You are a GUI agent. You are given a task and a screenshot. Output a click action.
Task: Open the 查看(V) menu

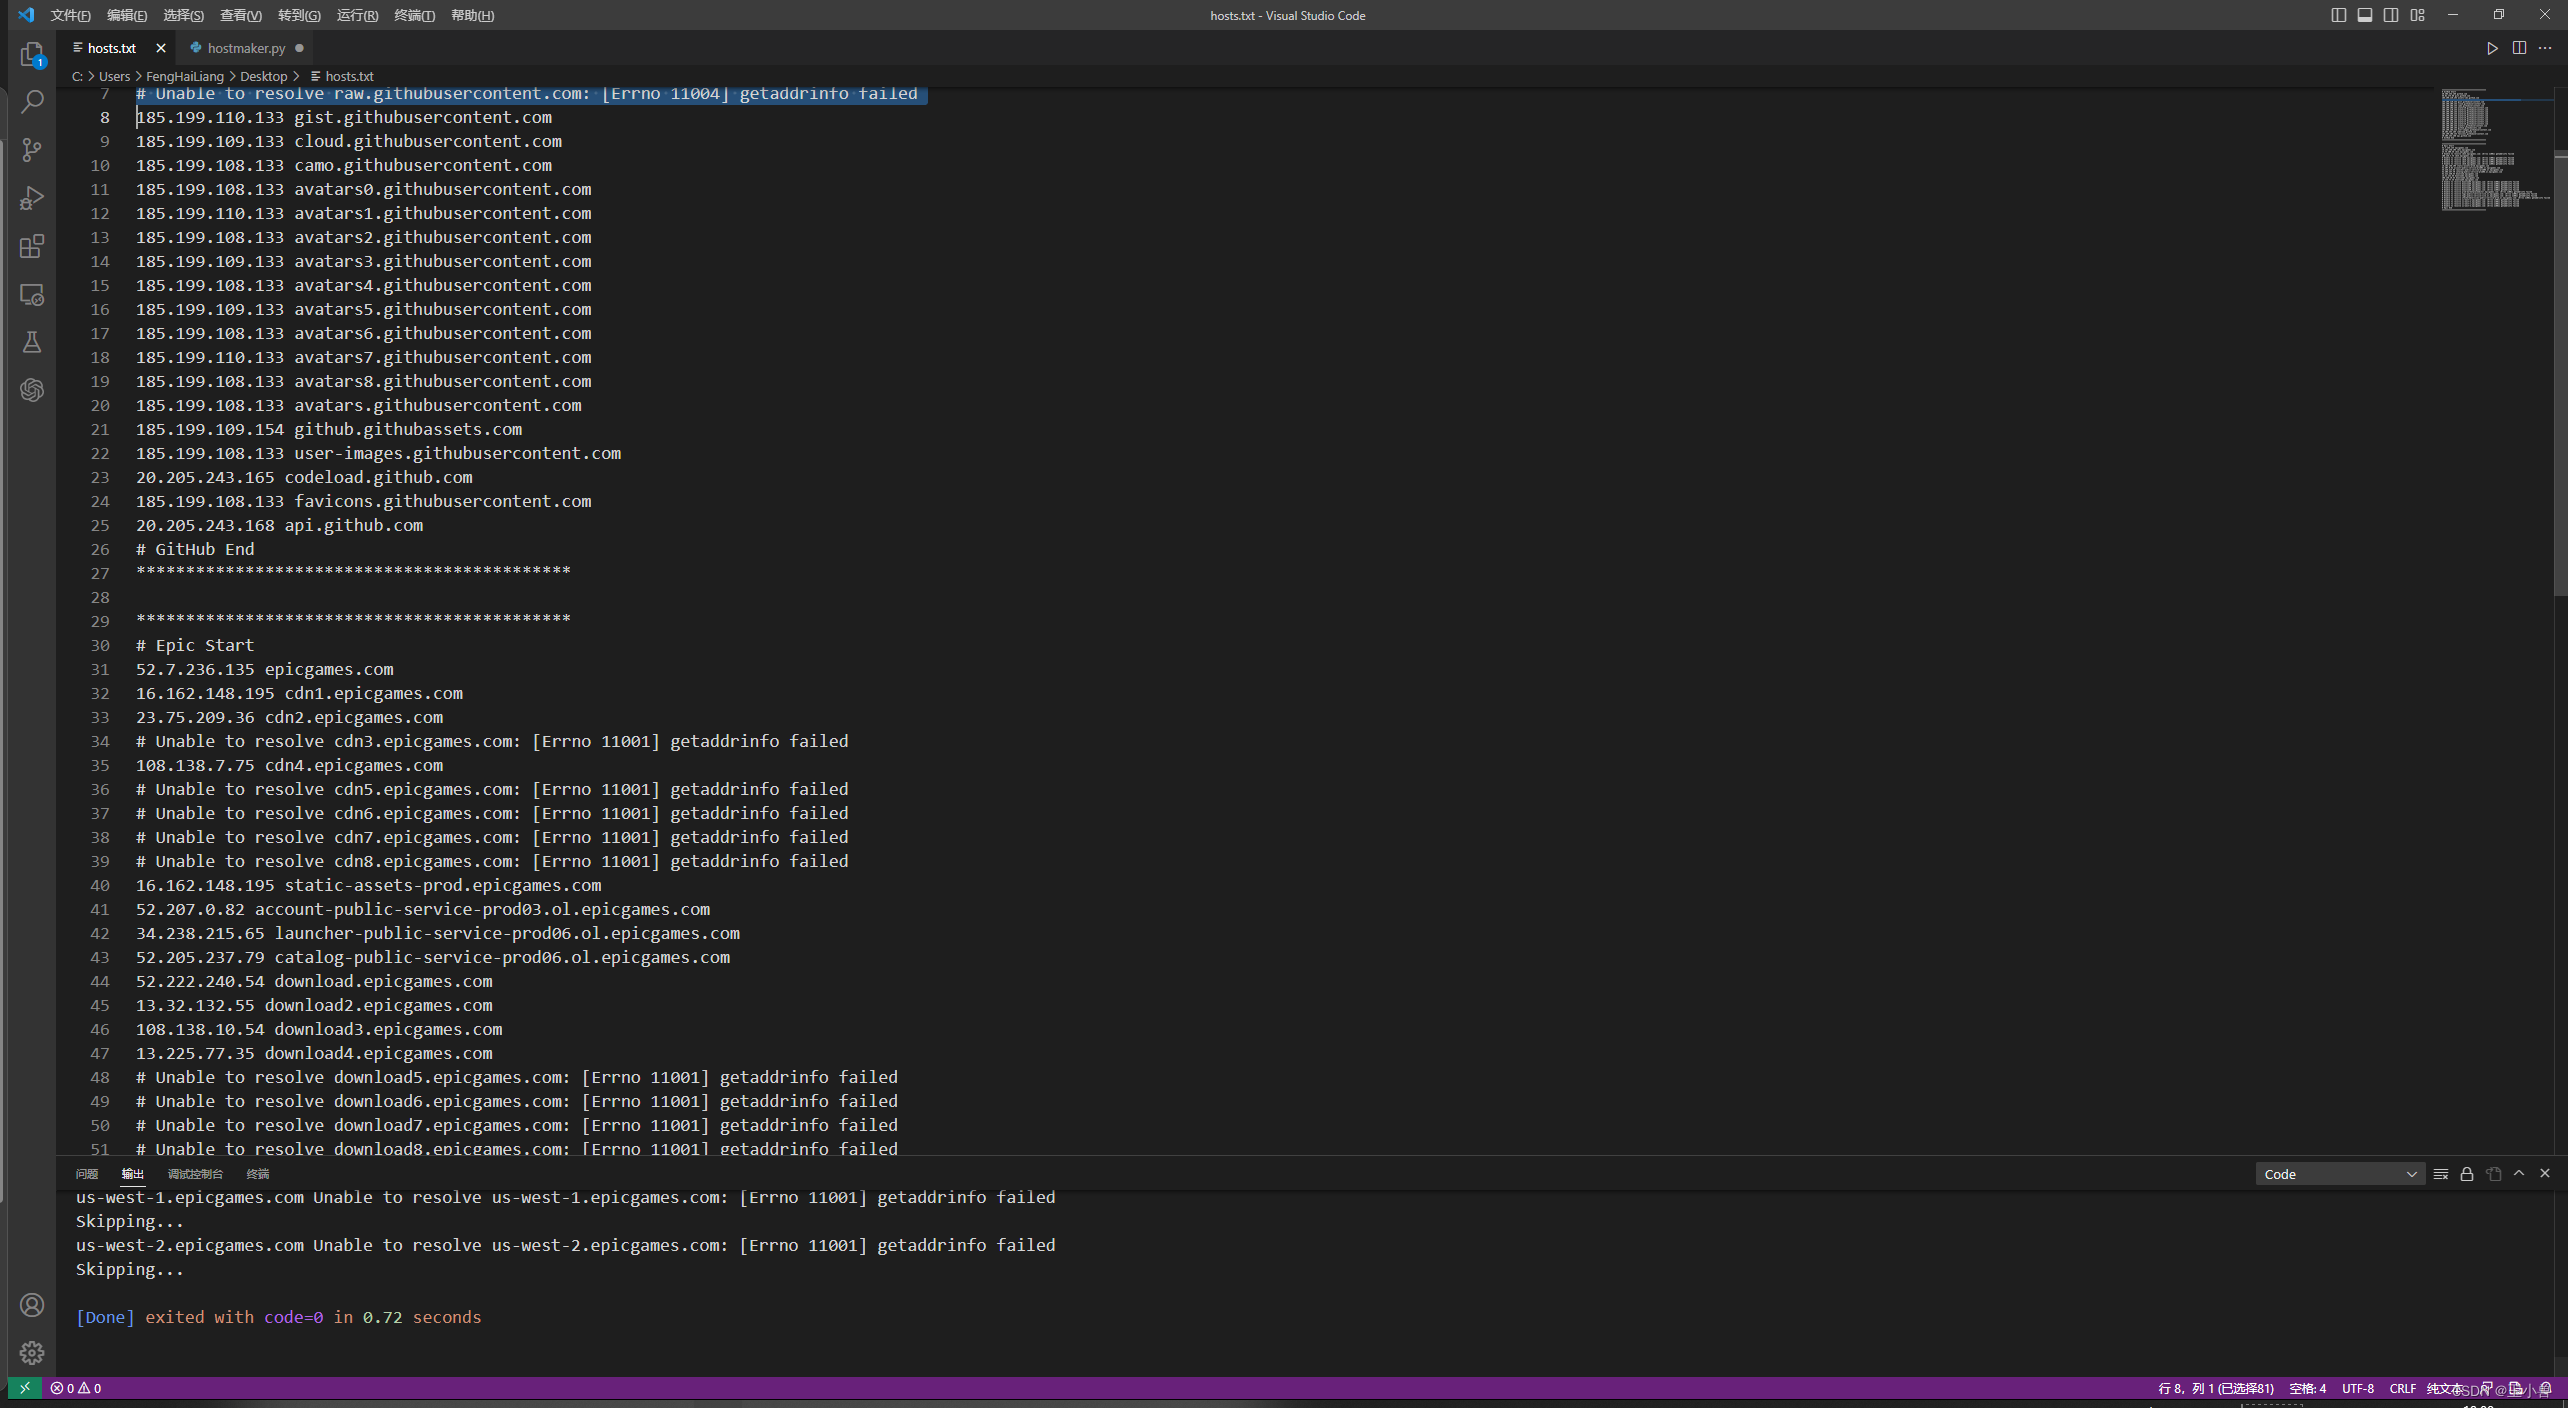click(241, 15)
